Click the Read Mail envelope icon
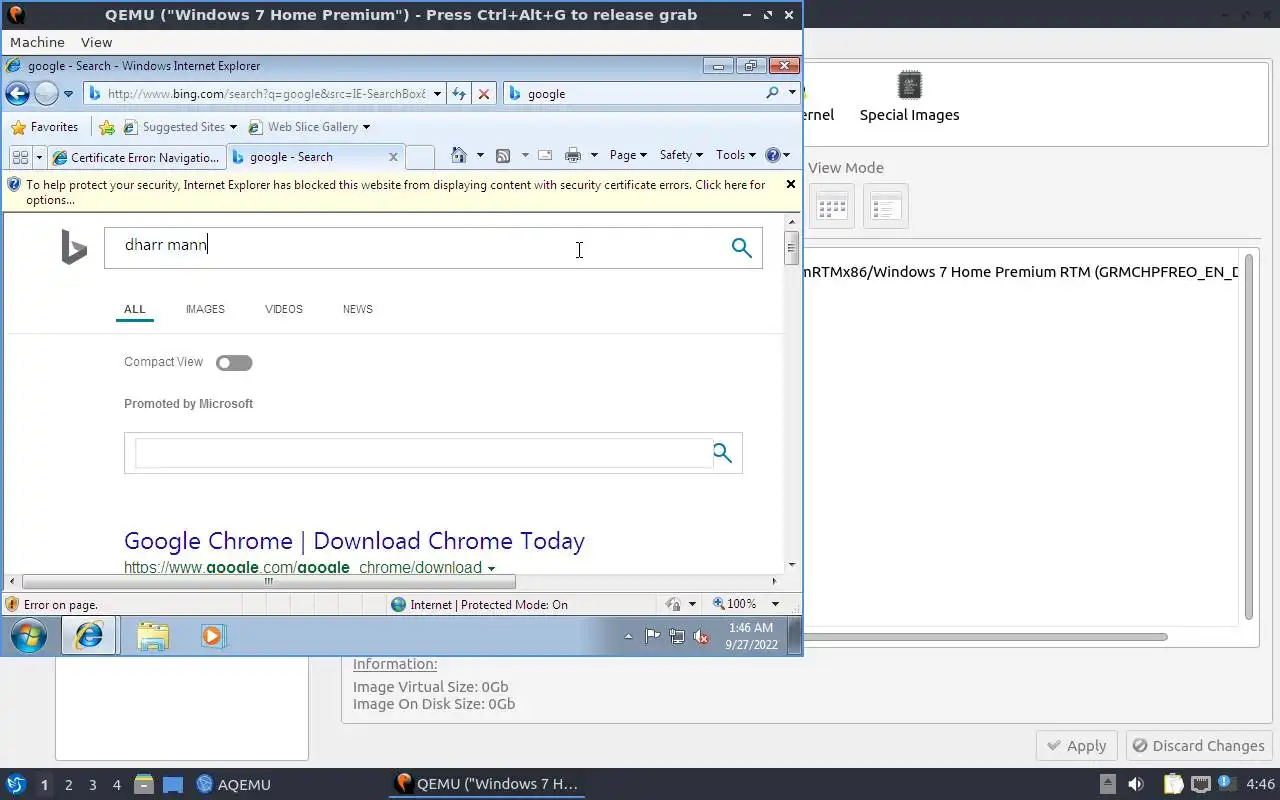This screenshot has height=800, width=1280. tap(545, 155)
